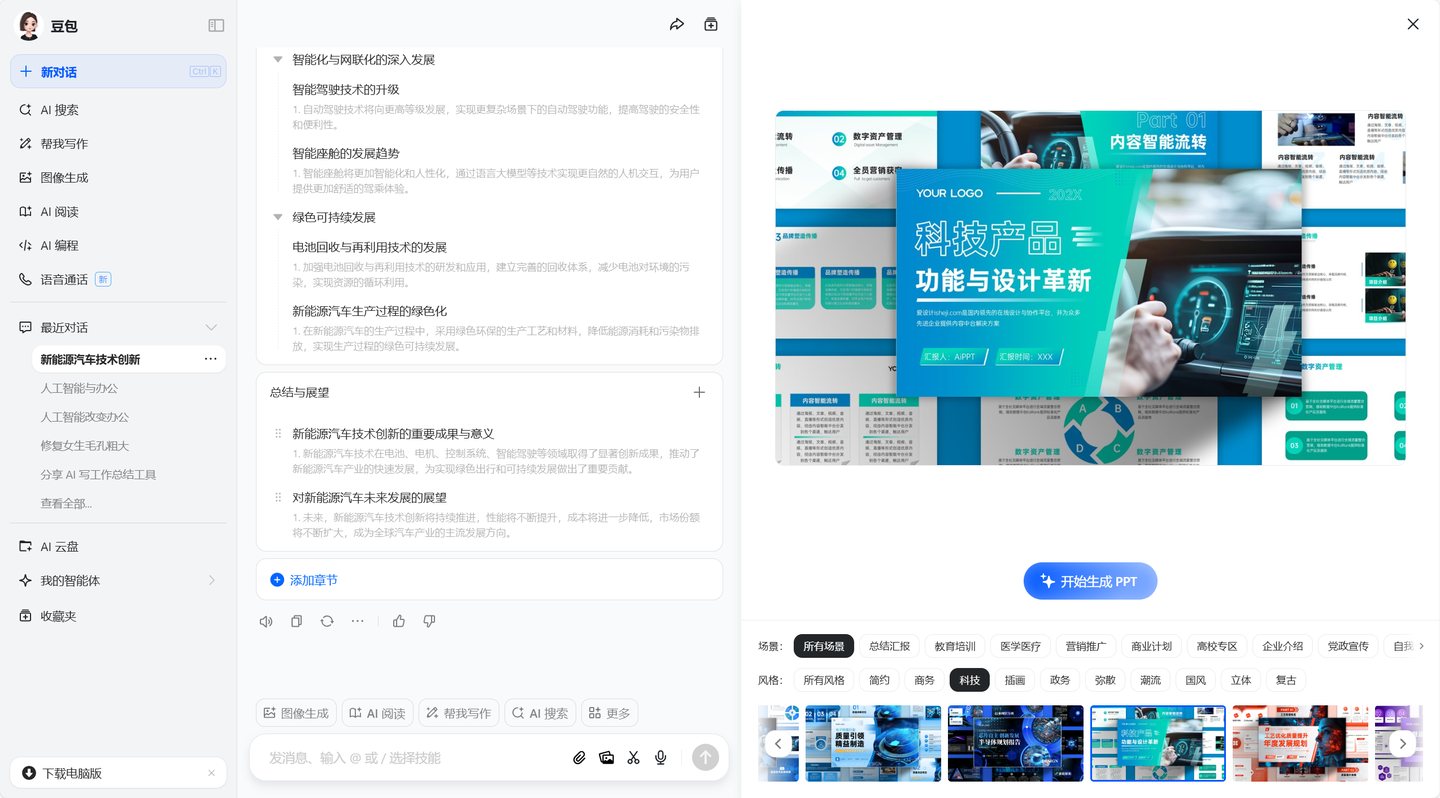Switch to the 商业计划 scene tab
The width and height of the screenshot is (1440, 798).
[1151, 645]
